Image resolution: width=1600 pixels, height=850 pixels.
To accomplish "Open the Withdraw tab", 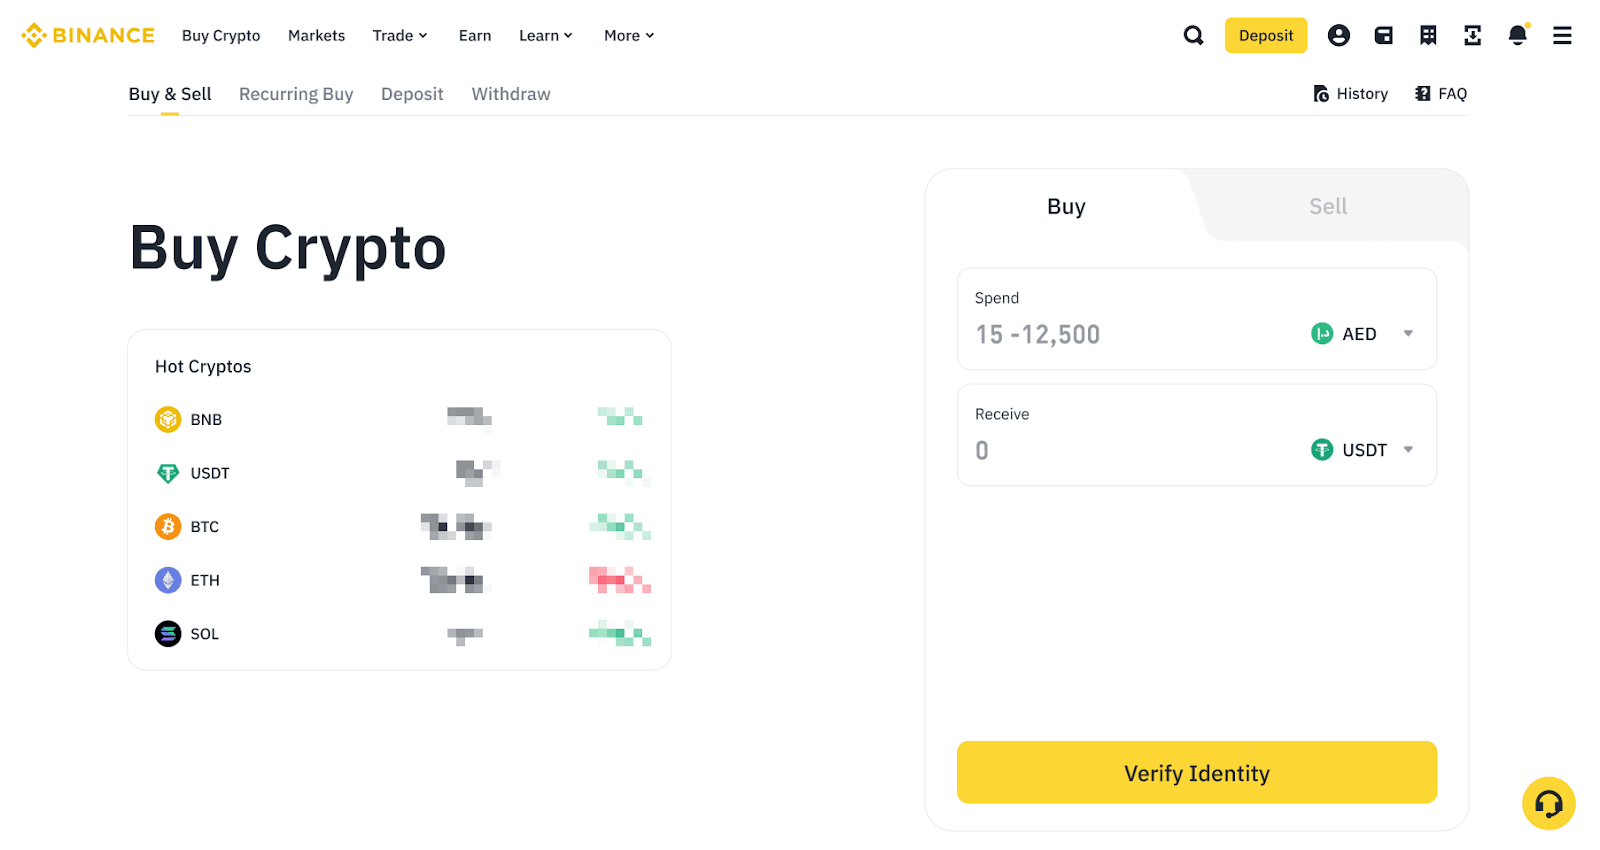I will 511,94.
